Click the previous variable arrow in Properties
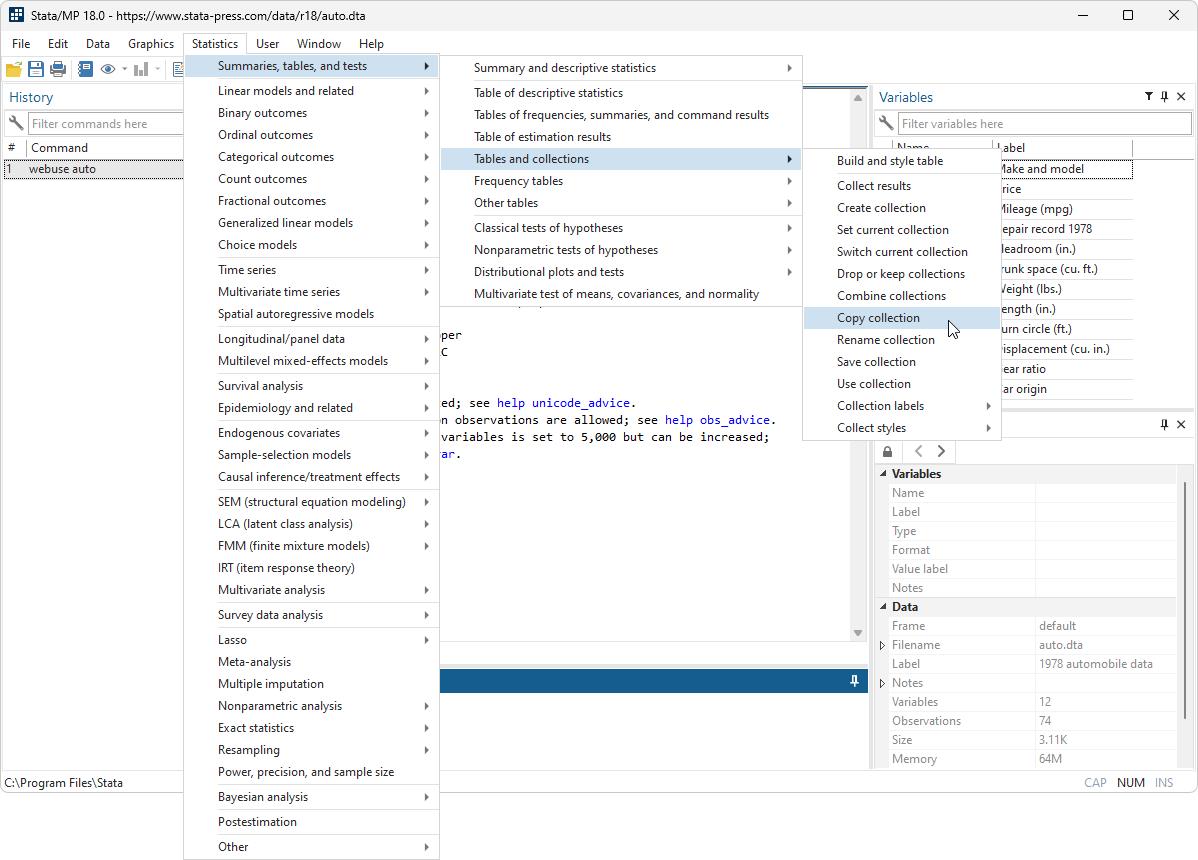The height and width of the screenshot is (860, 1198). pyautogui.click(x=918, y=451)
